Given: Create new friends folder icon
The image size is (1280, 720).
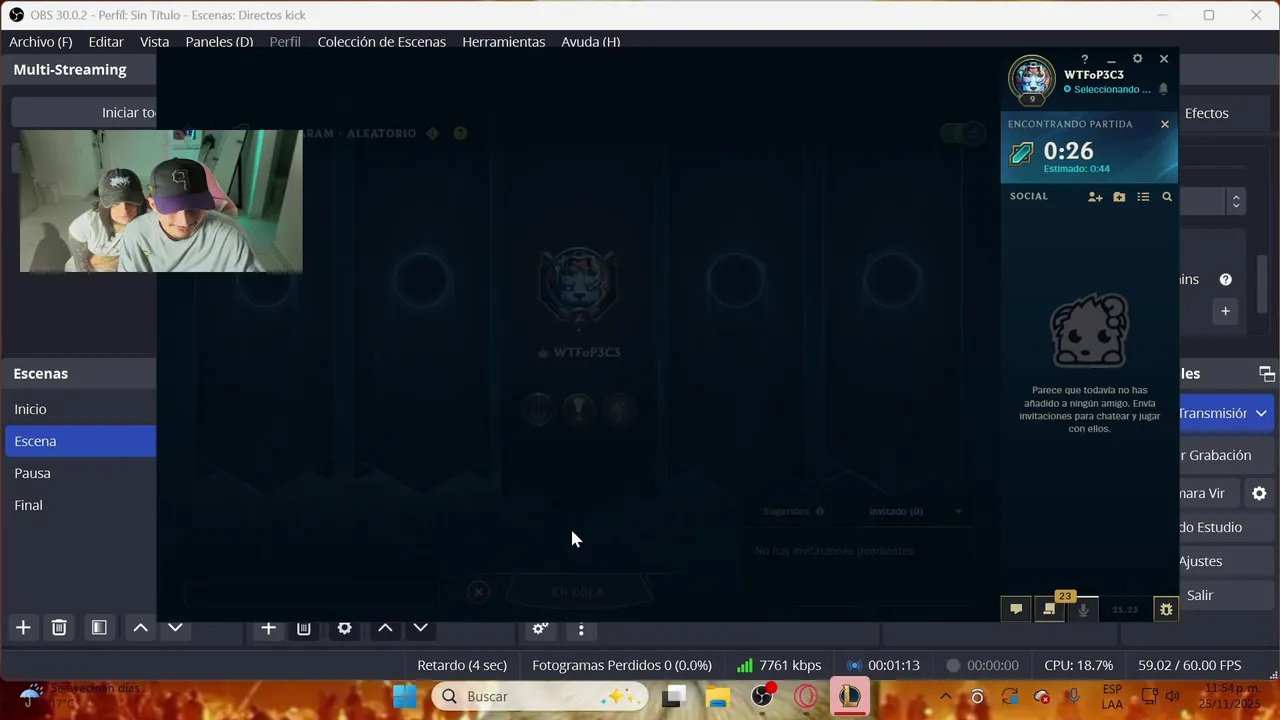Looking at the screenshot, I should click(1119, 197).
